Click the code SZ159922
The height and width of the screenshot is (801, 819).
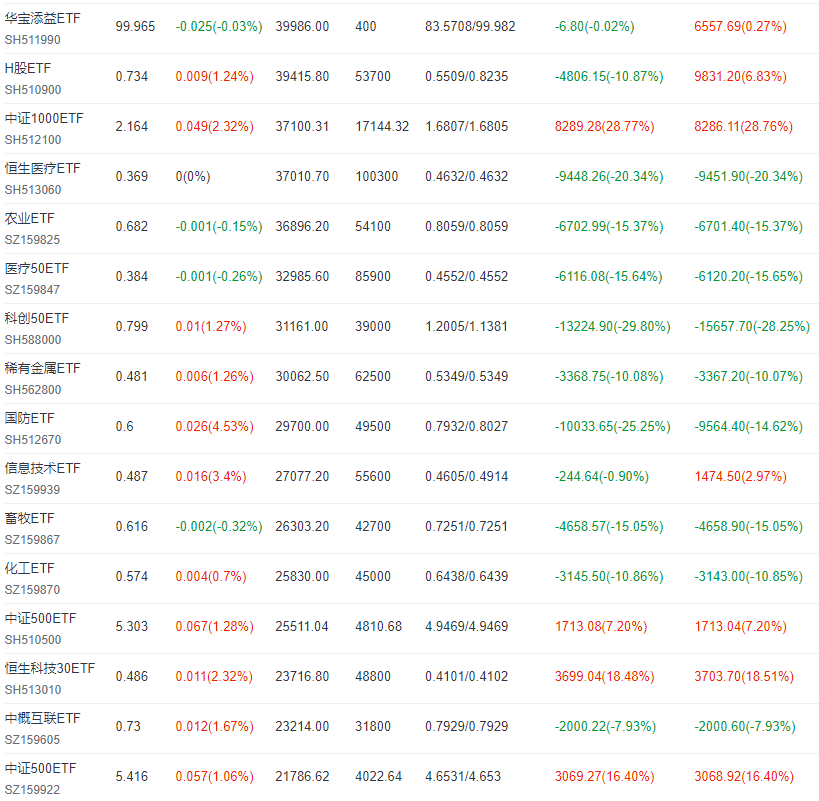point(32,790)
